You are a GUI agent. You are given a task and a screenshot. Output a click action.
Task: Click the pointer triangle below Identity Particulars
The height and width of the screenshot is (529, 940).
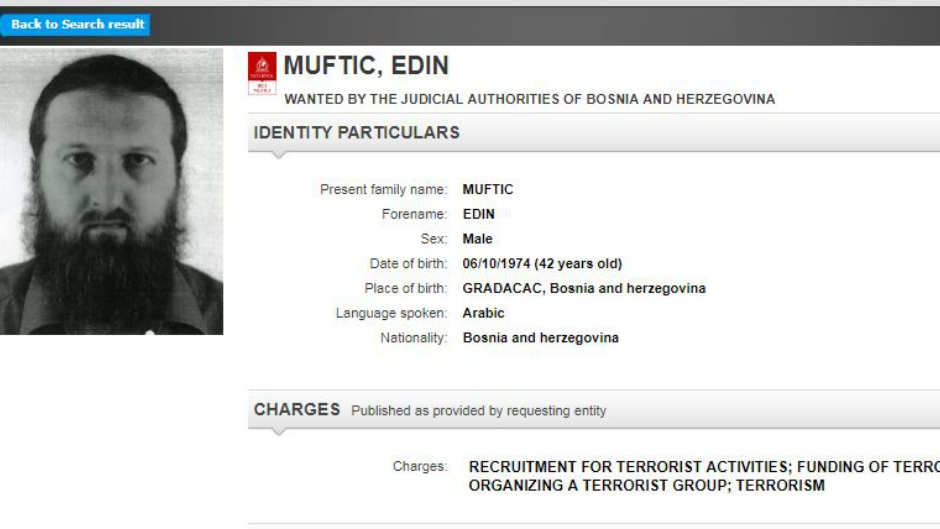279,155
